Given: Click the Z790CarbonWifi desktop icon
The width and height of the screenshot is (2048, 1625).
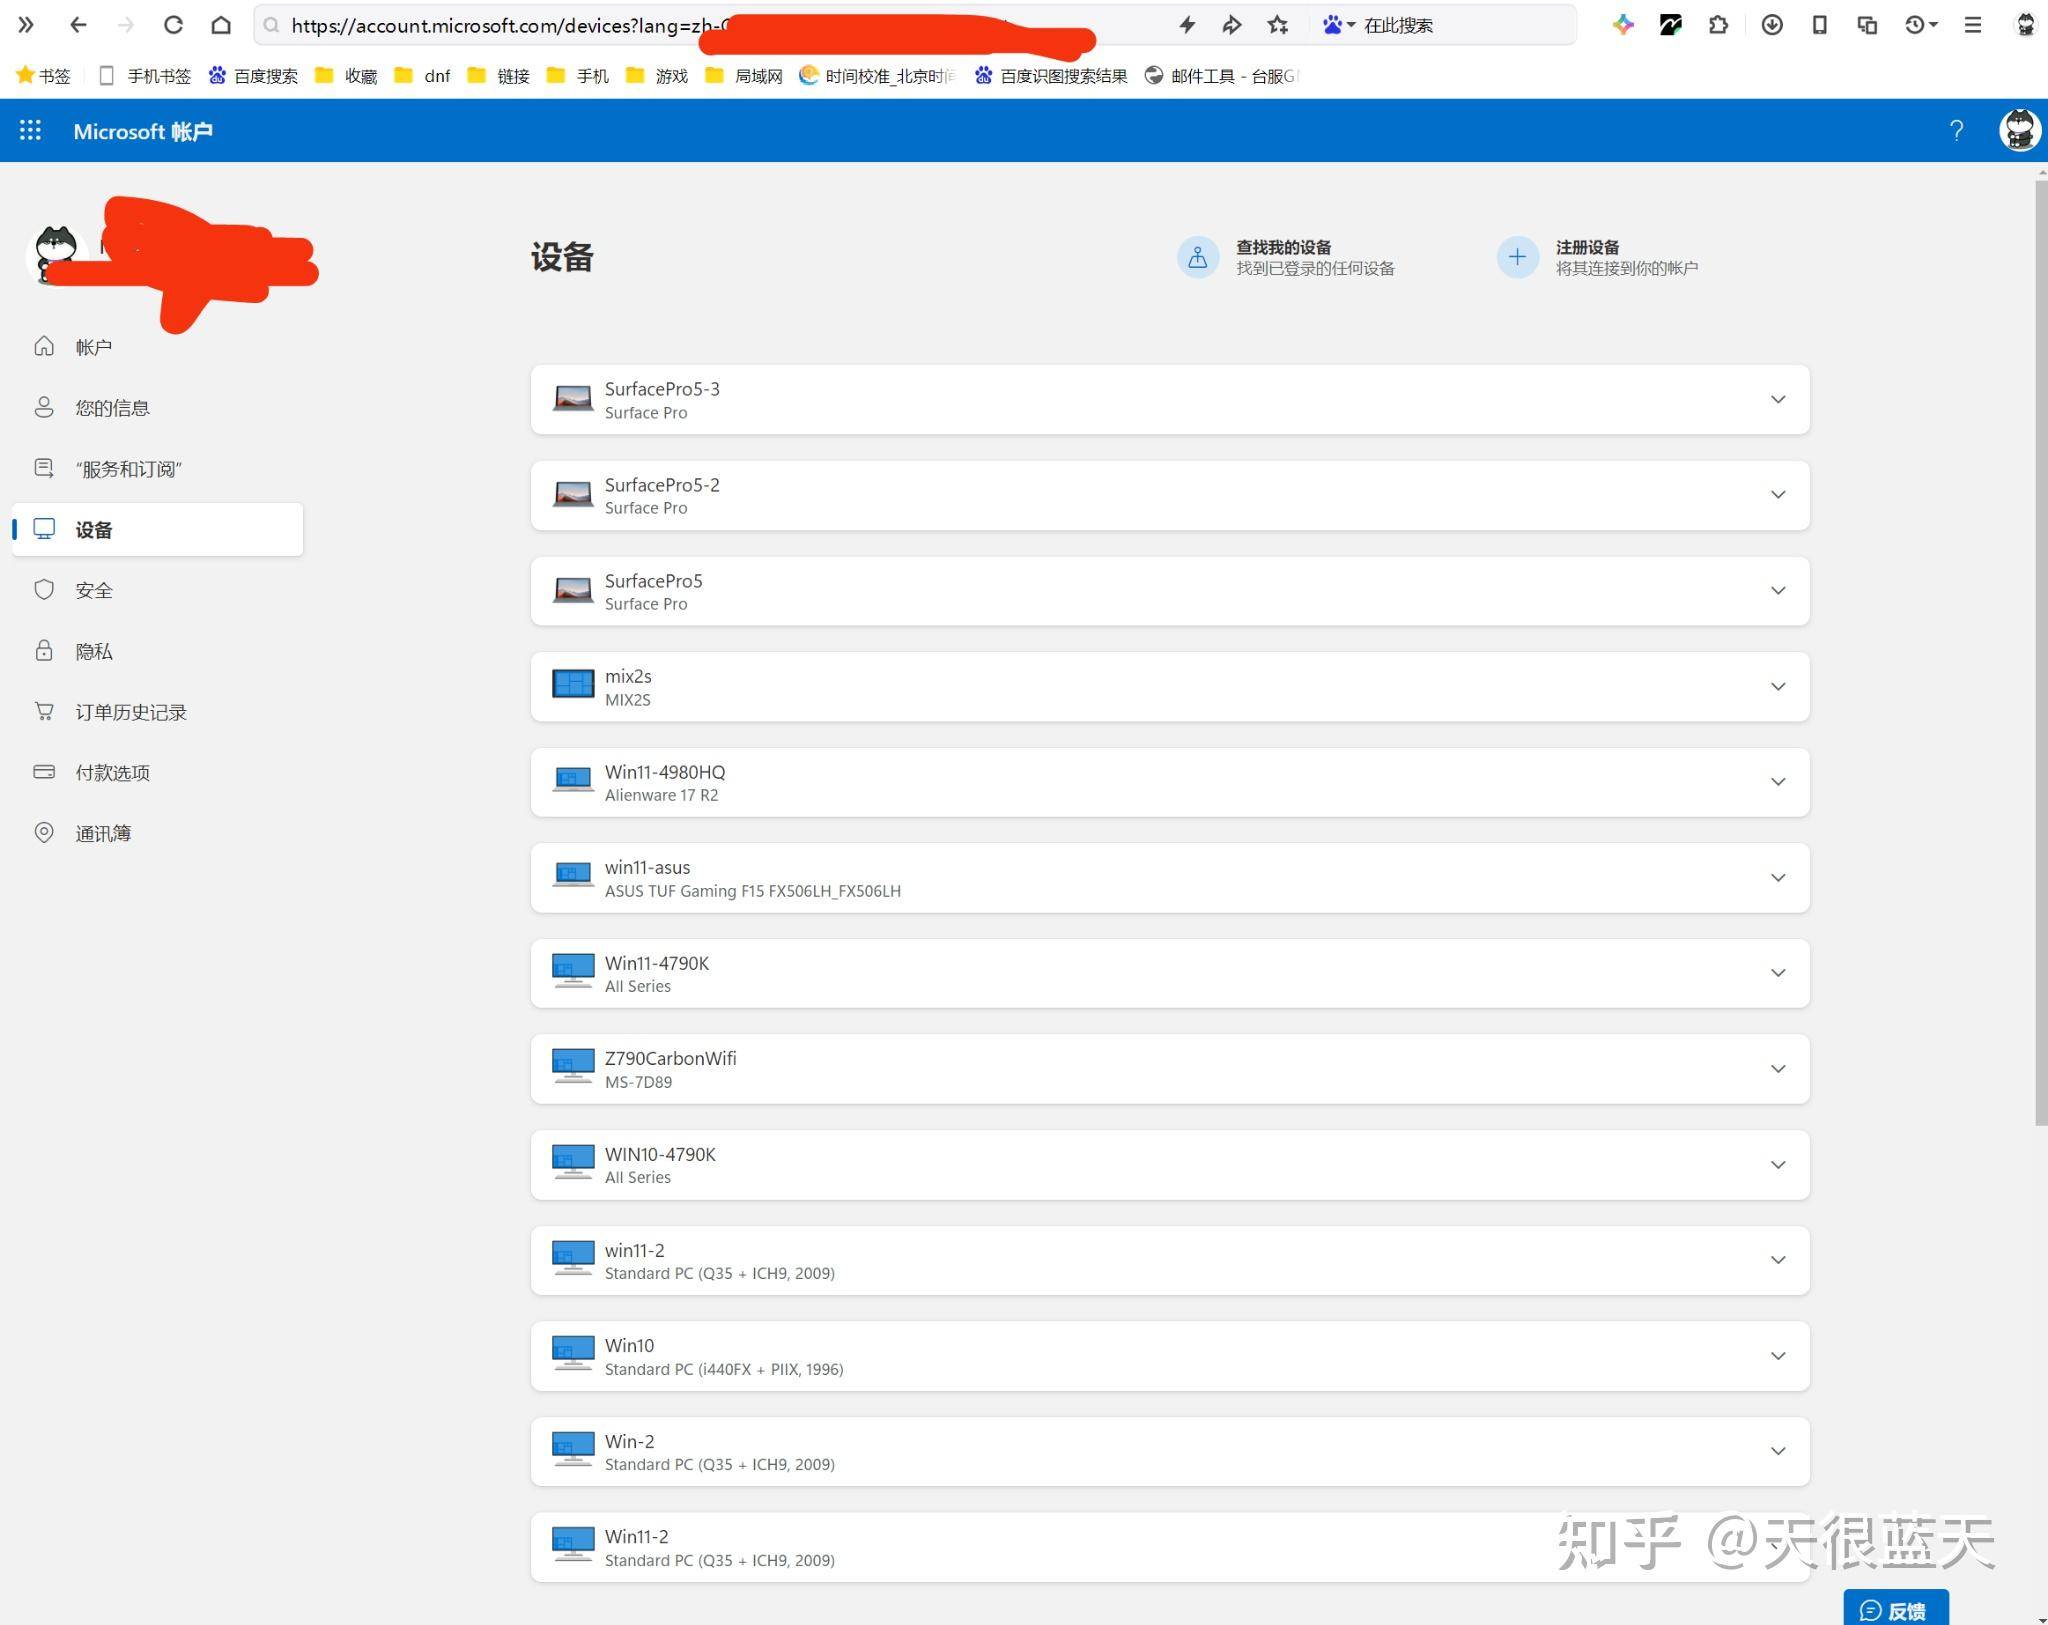Looking at the screenshot, I should coord(573,1067).
